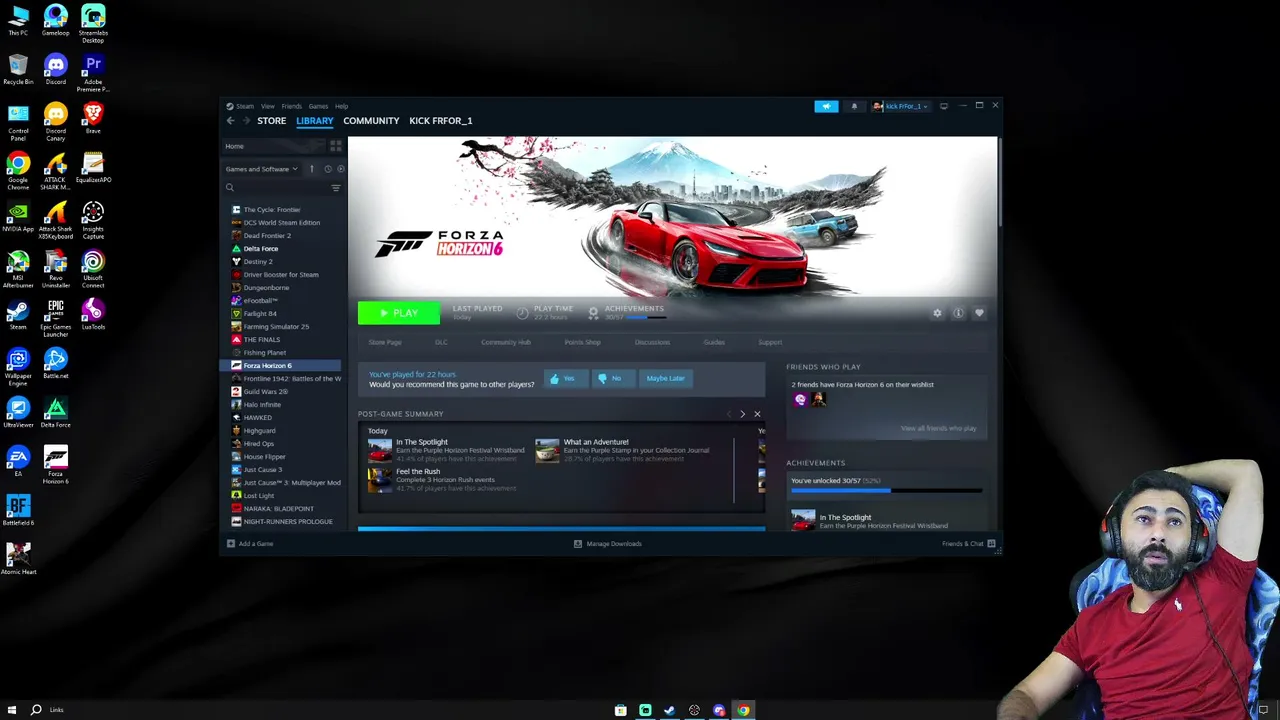Image resolution: width=1280 pixels, height=720 pixels.
Task: Click Maybe Later on recommendation prompt
Action: click(665, 378)
